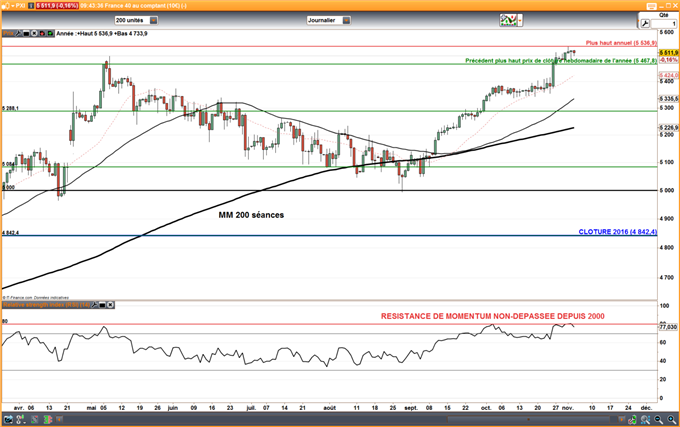Click the magnifier with chart icon bottom-right
The height and width of the screenshot is (427, 680).
(645, 419)
